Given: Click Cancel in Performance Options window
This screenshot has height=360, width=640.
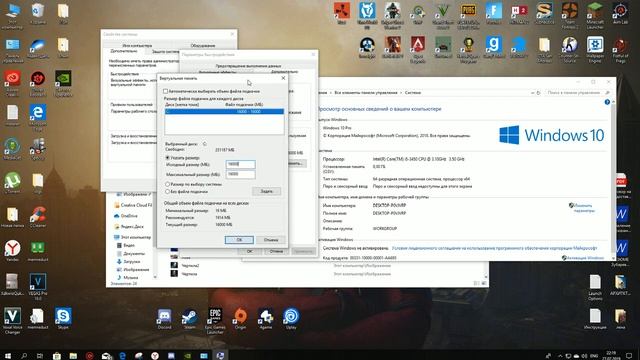Looking at the screenshot, I should [x=276, y=251].
